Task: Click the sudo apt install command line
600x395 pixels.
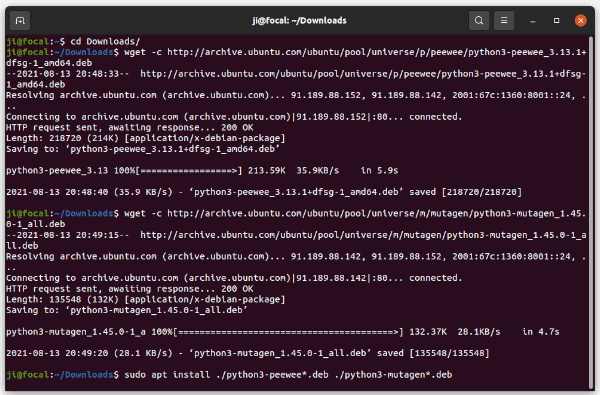Action: (288, 375)
